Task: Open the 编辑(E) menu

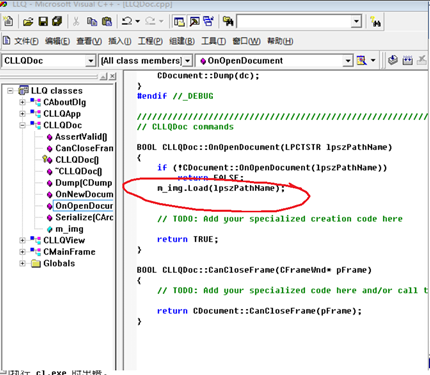Action: [x=57, y=41]
